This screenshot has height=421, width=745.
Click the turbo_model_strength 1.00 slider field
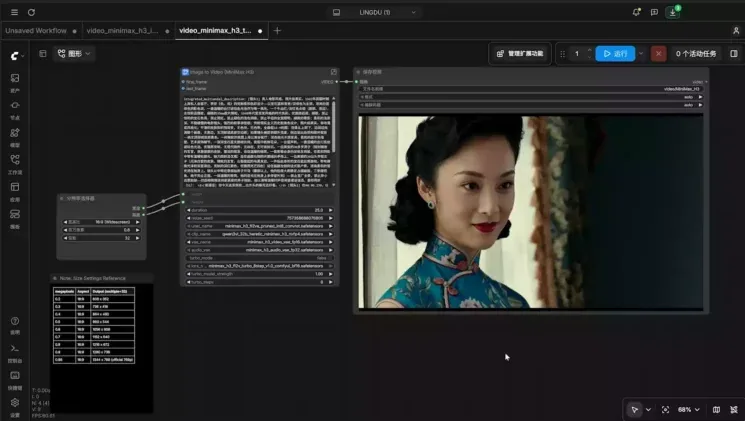coord(259,274)
